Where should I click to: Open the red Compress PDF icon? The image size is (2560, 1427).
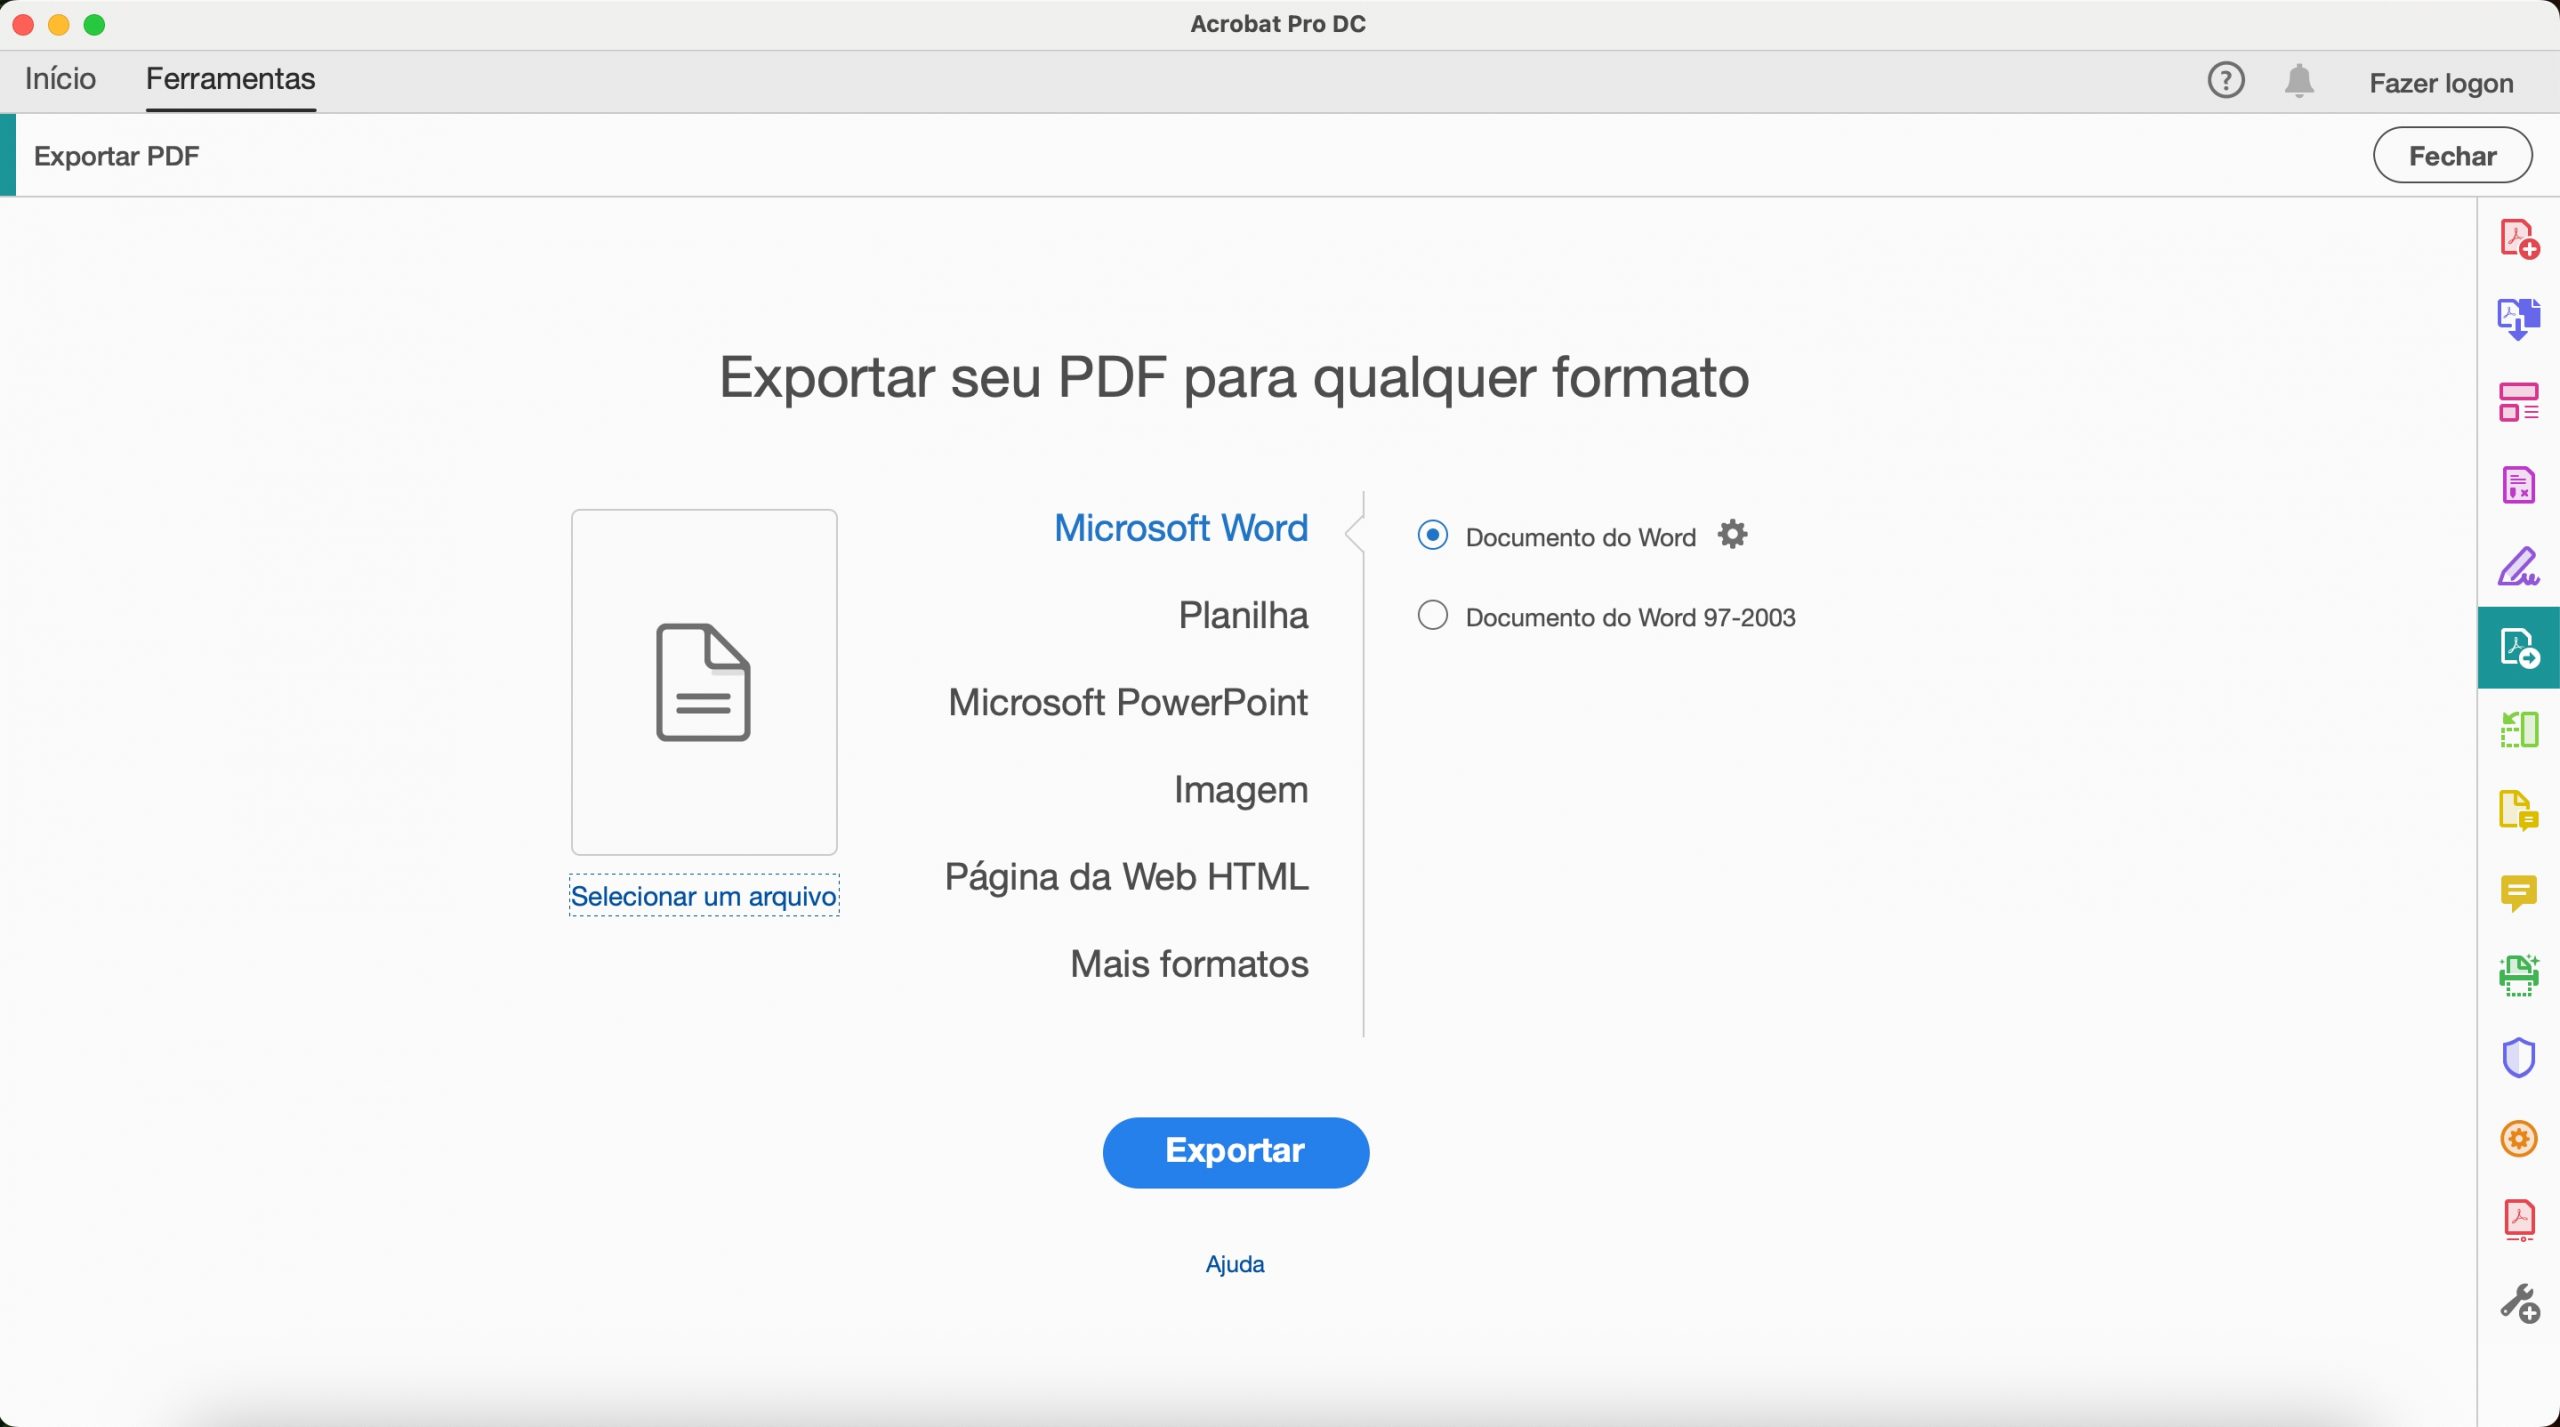(2519, 1220)
